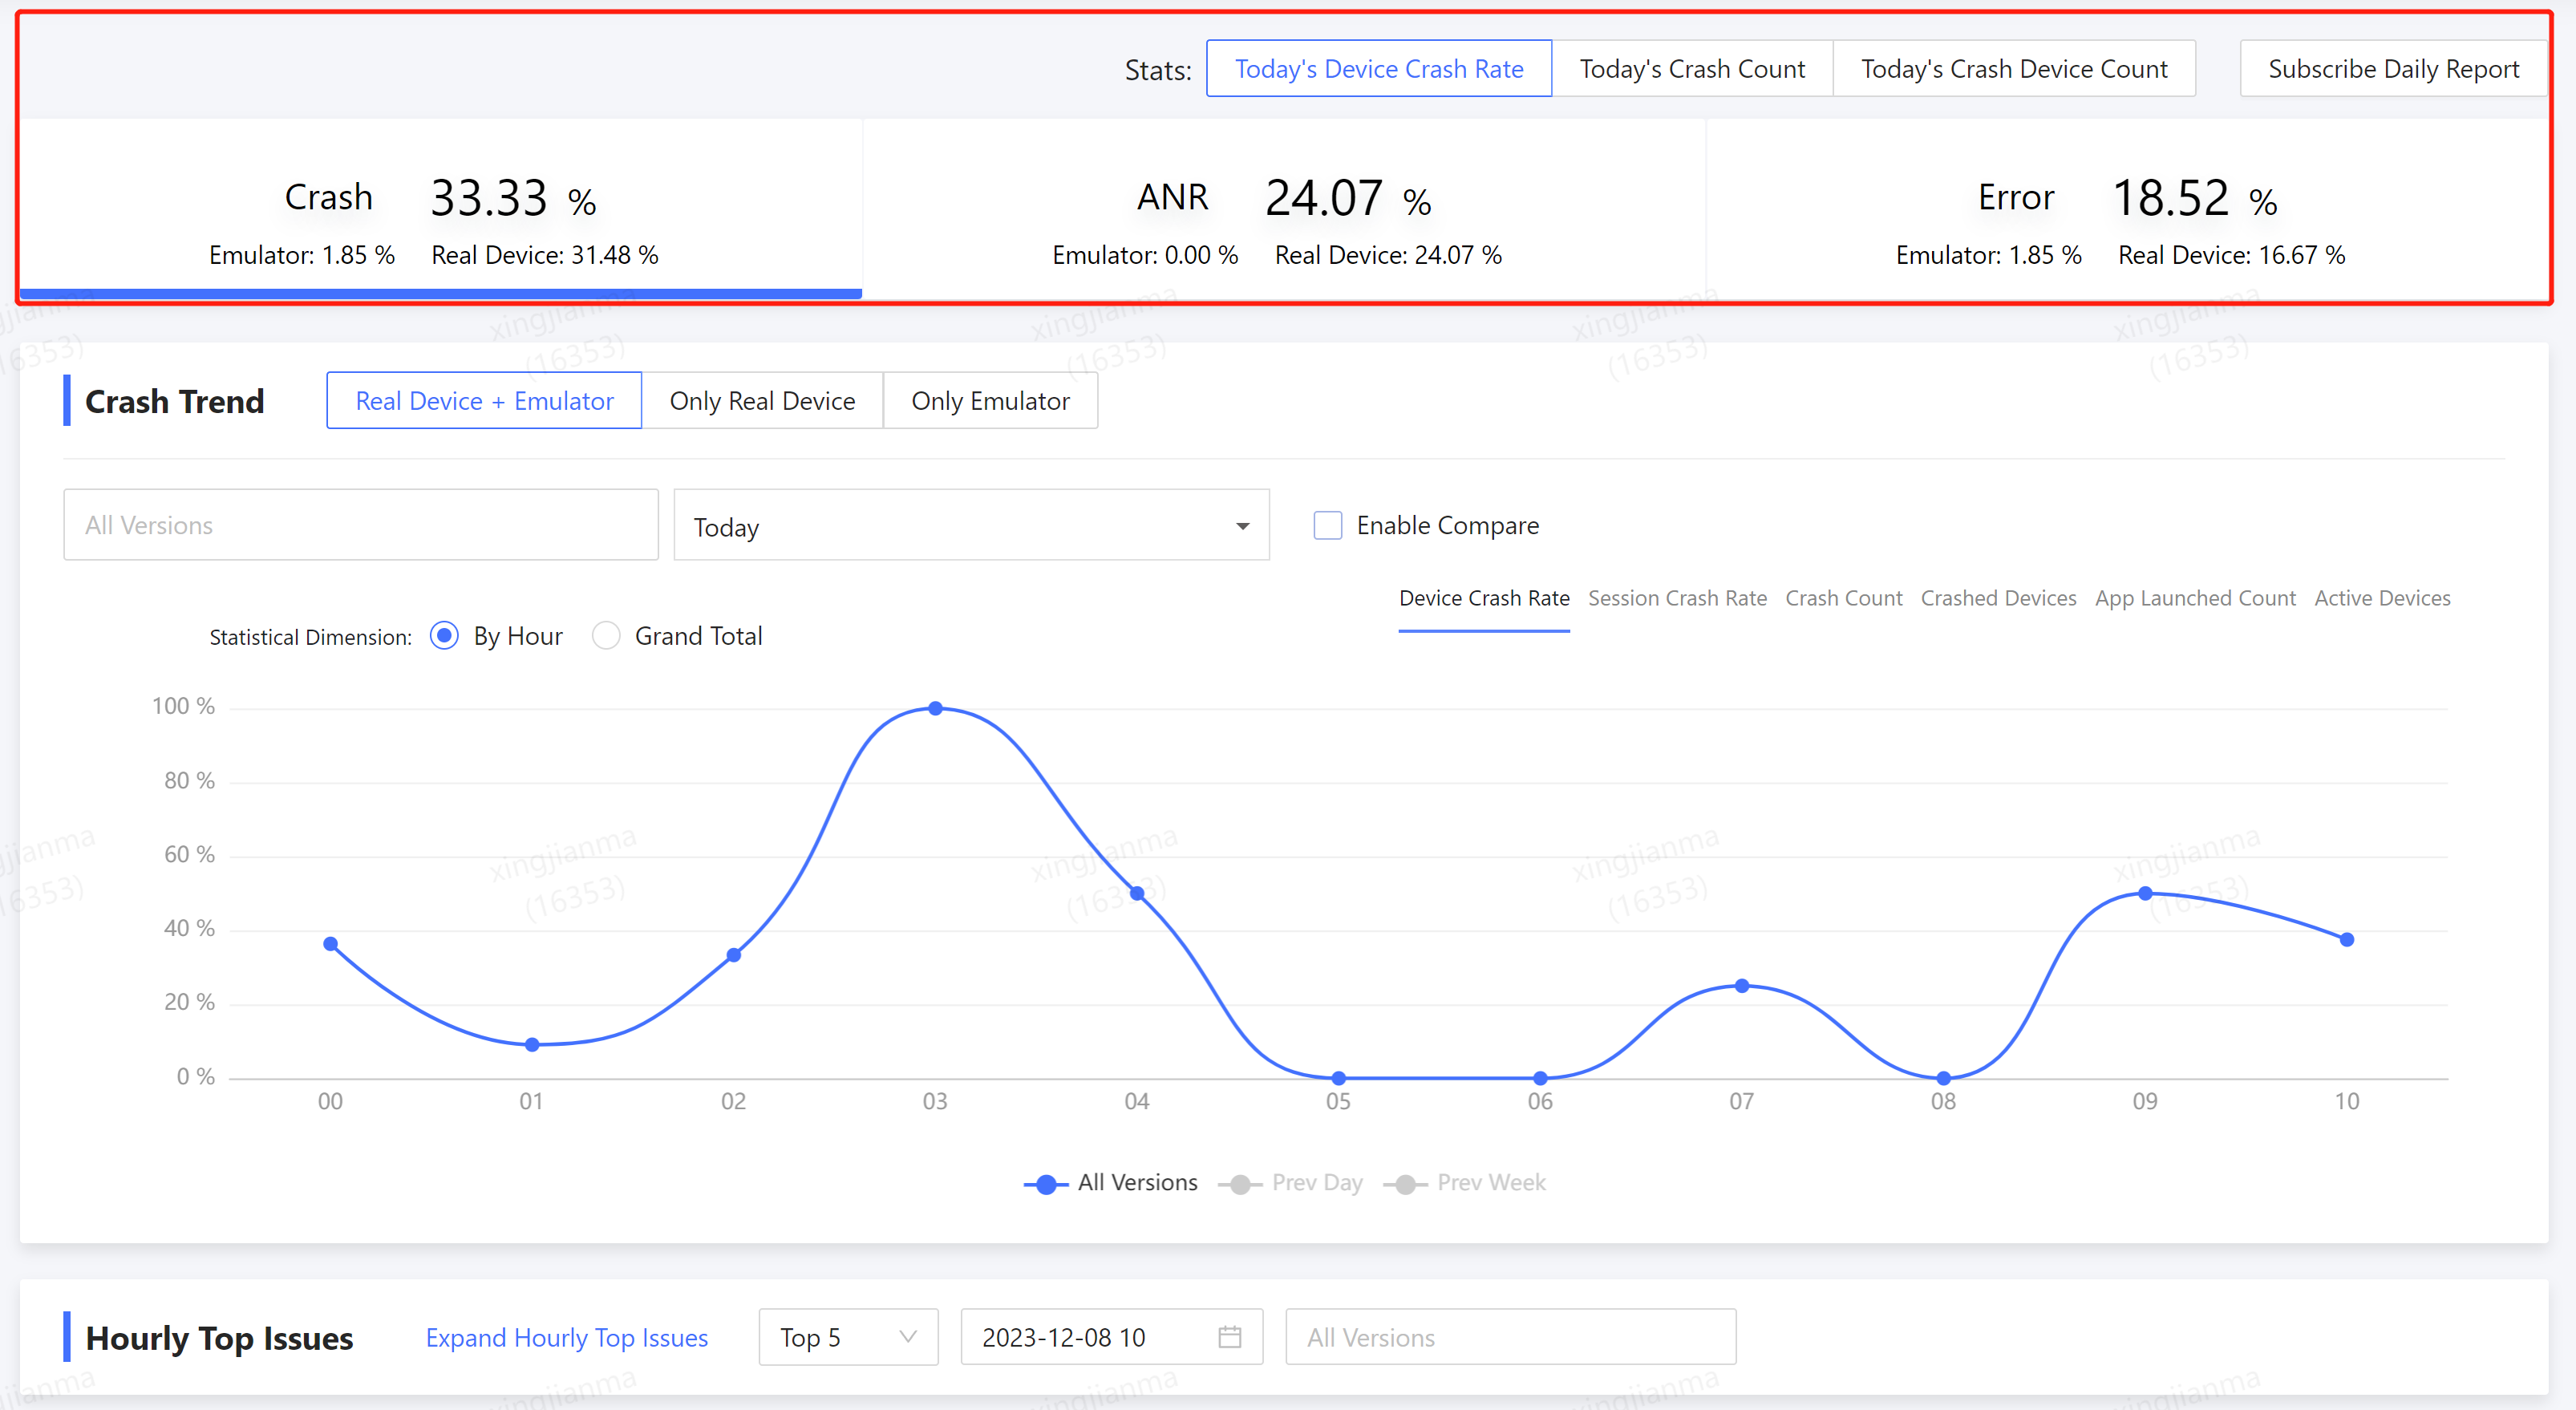Switch to Today's Crash Device Count stat
The width and height of the screenshot is (2576, 1410).
tap(2014, 69)
